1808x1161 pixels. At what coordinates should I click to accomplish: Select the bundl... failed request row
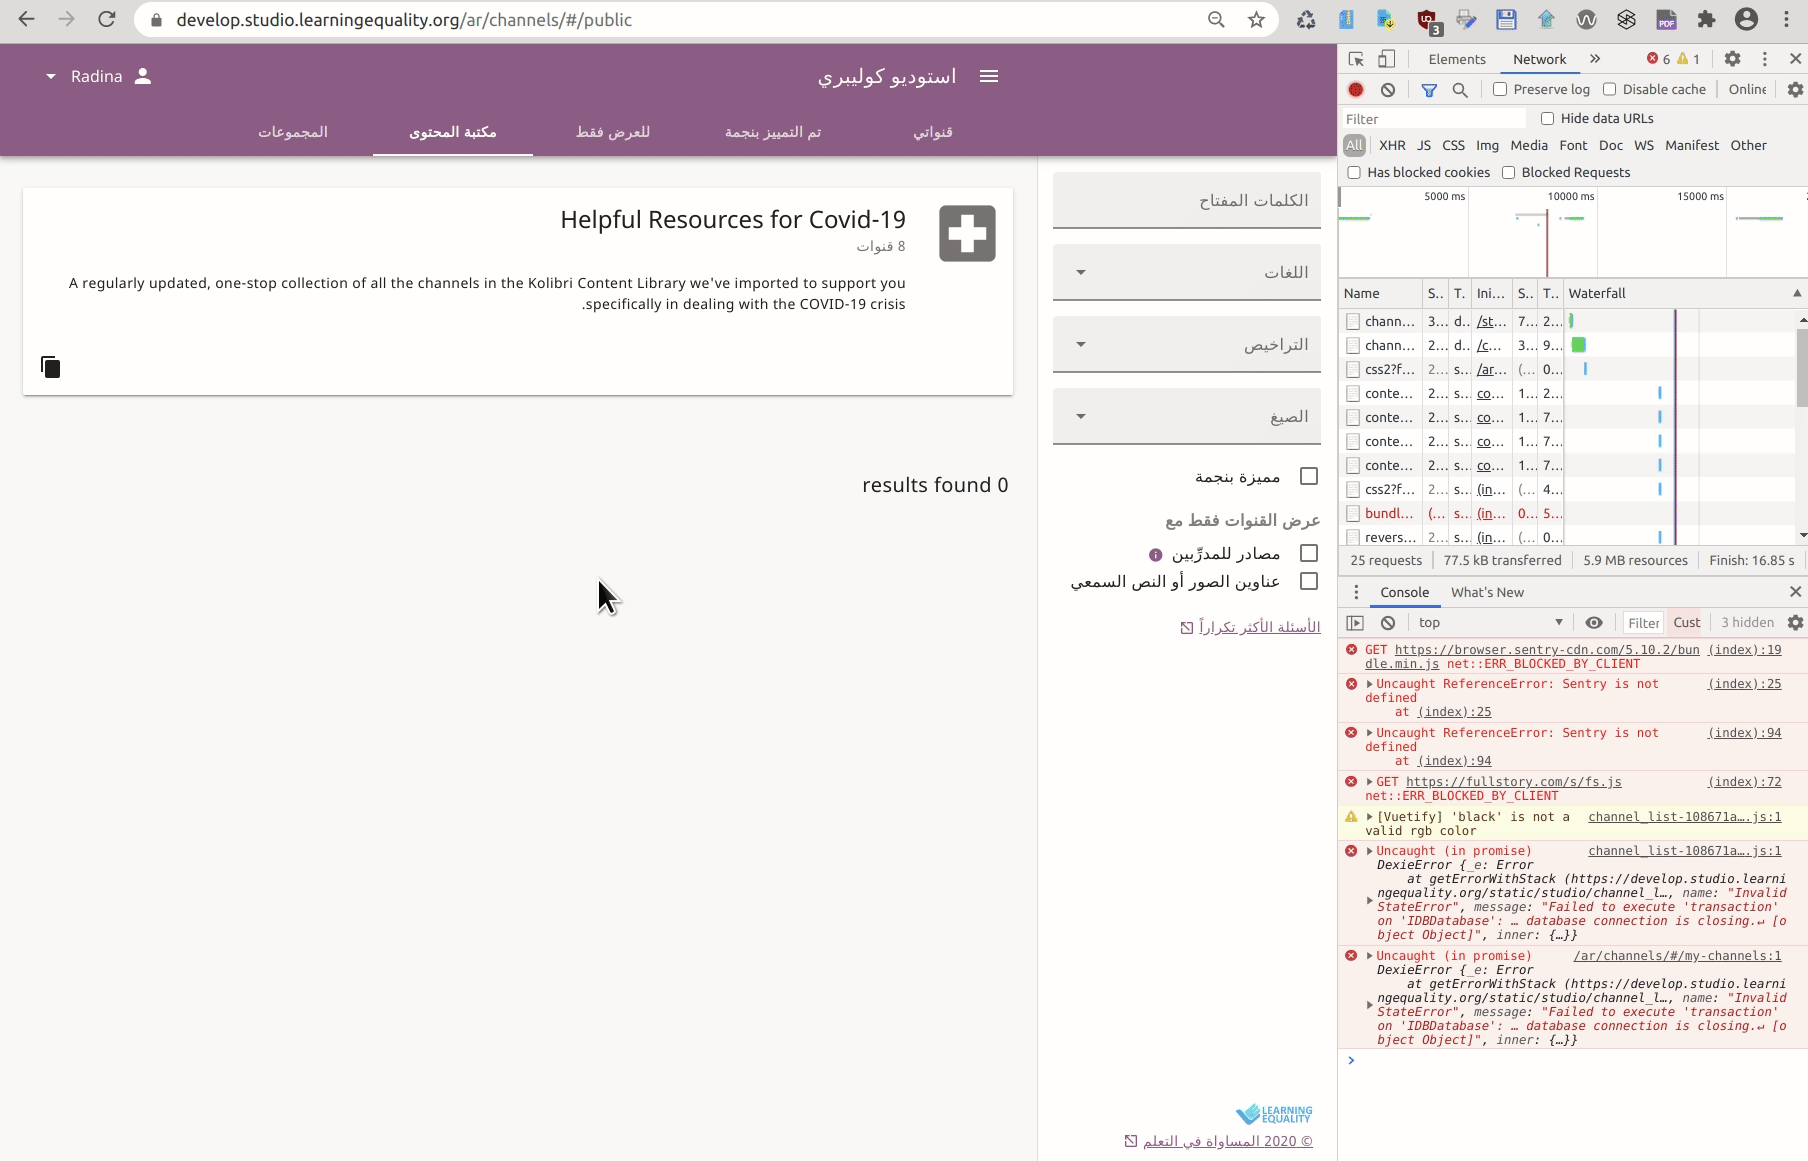tap(1568, 513)
